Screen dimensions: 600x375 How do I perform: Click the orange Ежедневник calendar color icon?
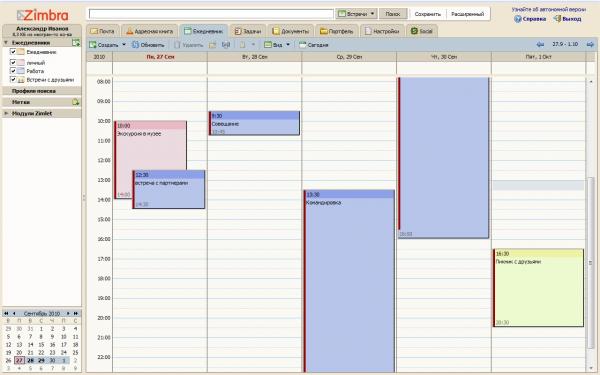(x=21, y=52)
